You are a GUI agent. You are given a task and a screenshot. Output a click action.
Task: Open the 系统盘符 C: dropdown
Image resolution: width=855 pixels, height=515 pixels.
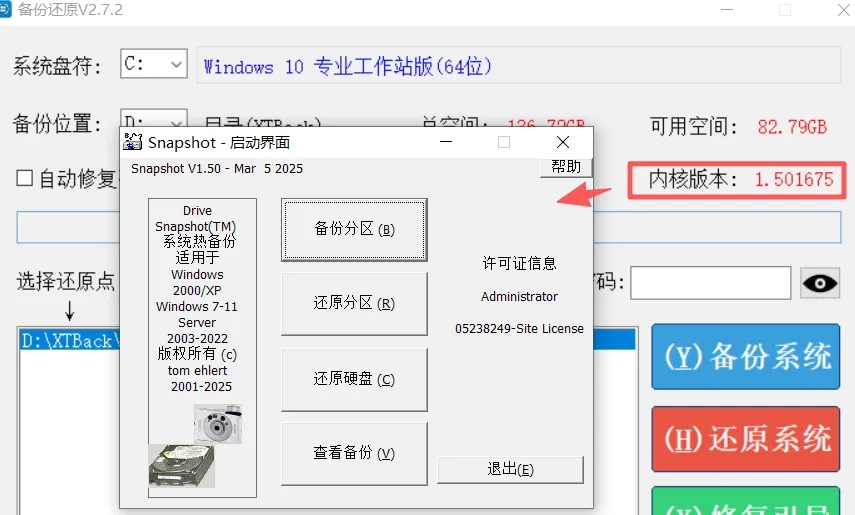[154, 64]
